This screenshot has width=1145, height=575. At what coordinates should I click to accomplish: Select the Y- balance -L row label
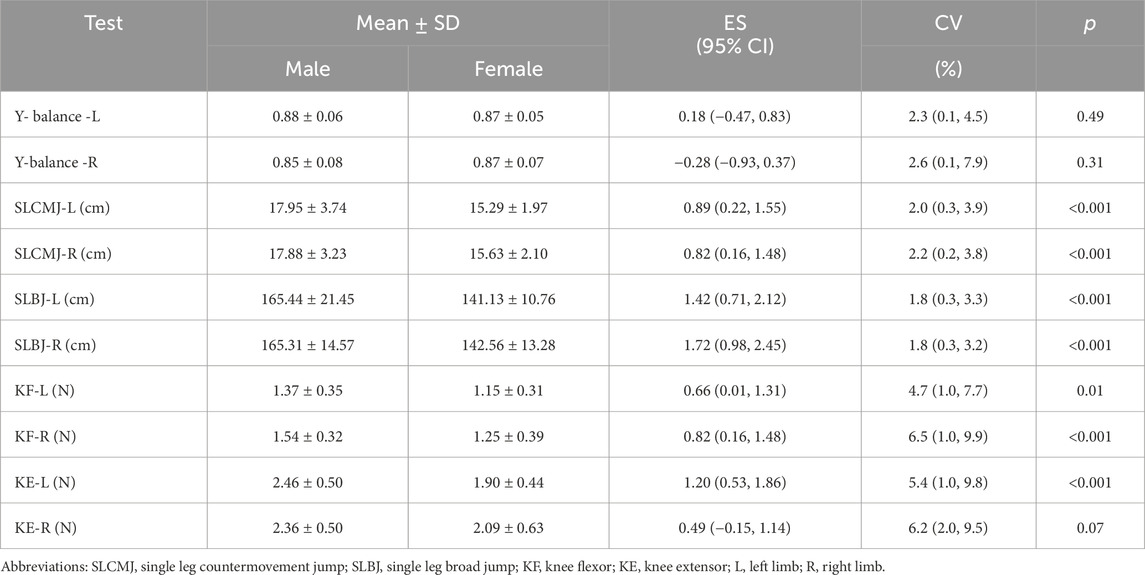[60, 118]
